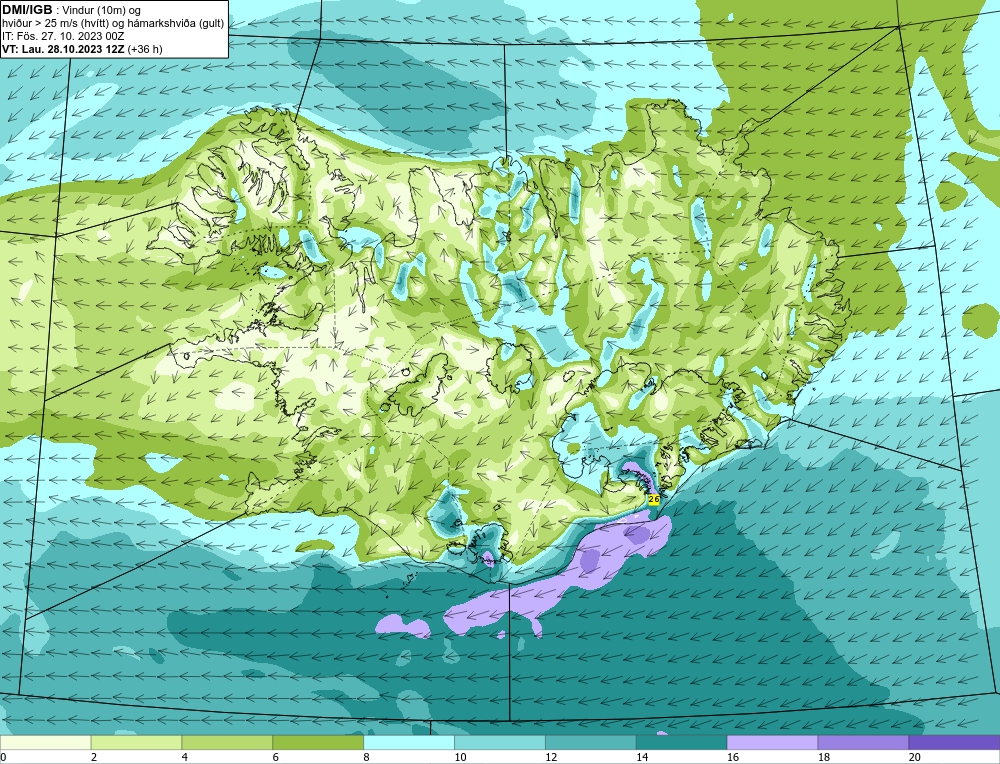Click the yellow 26 gust marker

(x=654, y=499)
